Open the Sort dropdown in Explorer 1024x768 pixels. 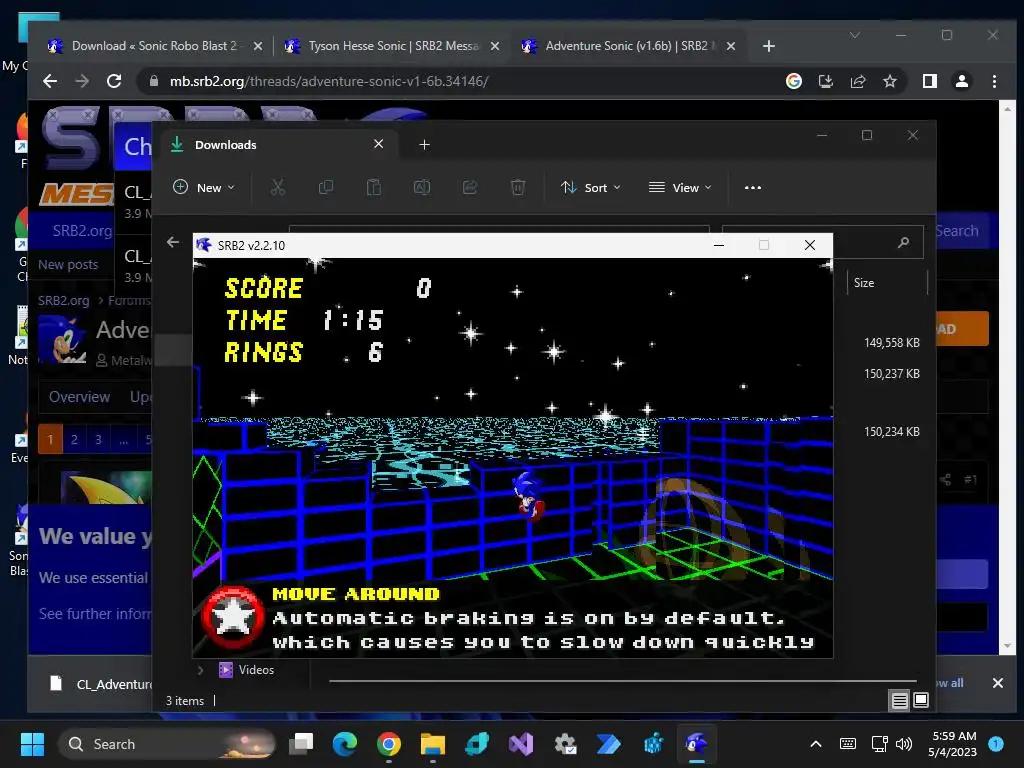point(590,187)
